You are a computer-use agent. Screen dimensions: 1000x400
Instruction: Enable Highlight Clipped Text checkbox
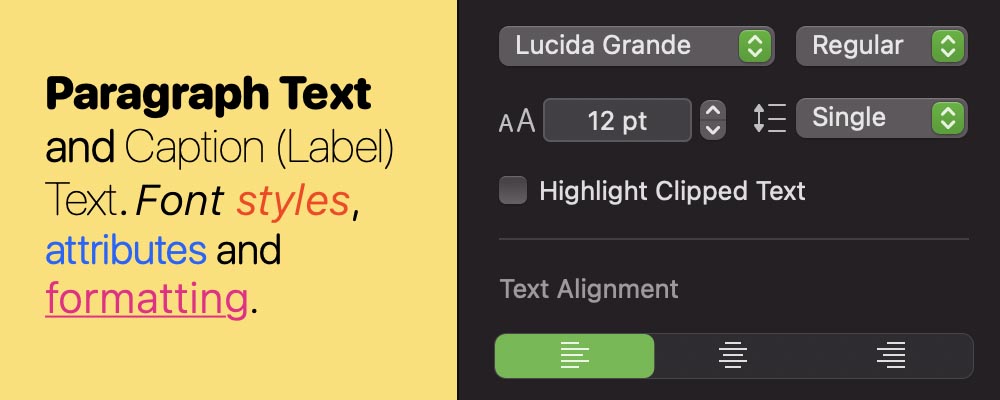pos(513,190)
